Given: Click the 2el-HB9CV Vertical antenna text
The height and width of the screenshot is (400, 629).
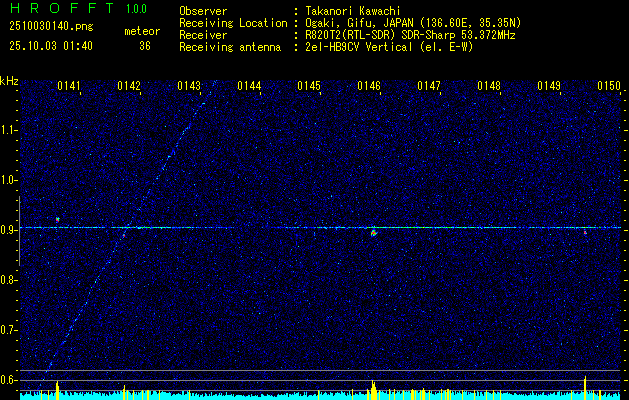Looking at the screenshot, I should point(389,47).
